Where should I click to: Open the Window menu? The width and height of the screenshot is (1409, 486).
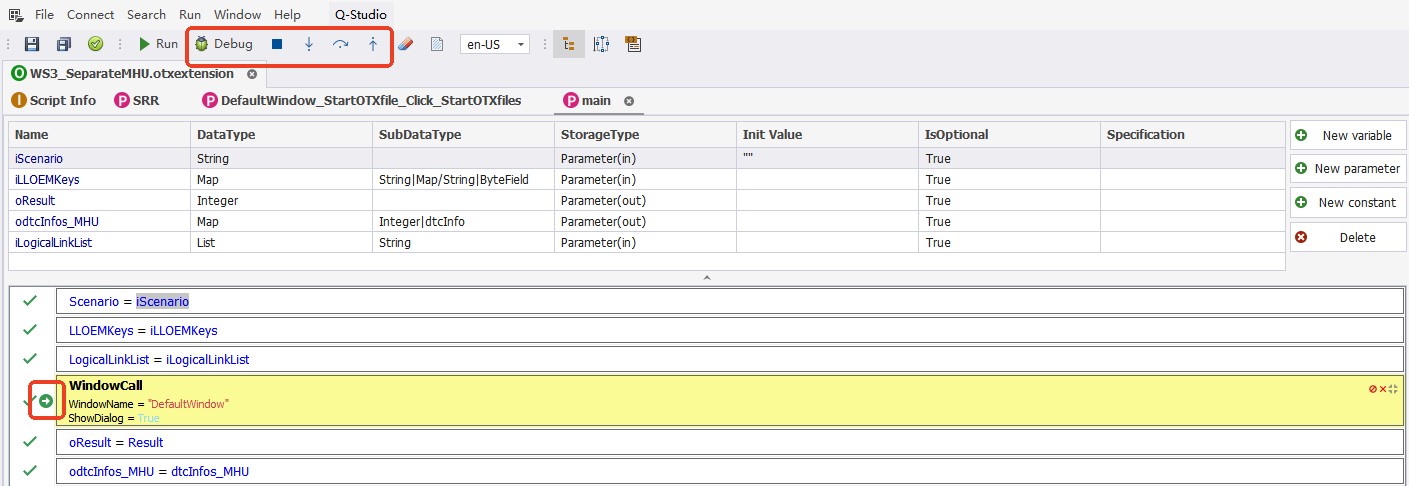(x=237, y=14)
